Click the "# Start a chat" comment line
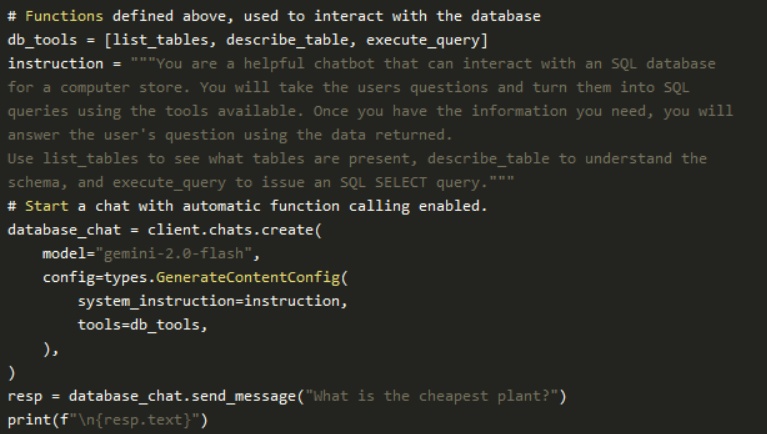Viewport: 767px width, 434px height. [246, 206]
